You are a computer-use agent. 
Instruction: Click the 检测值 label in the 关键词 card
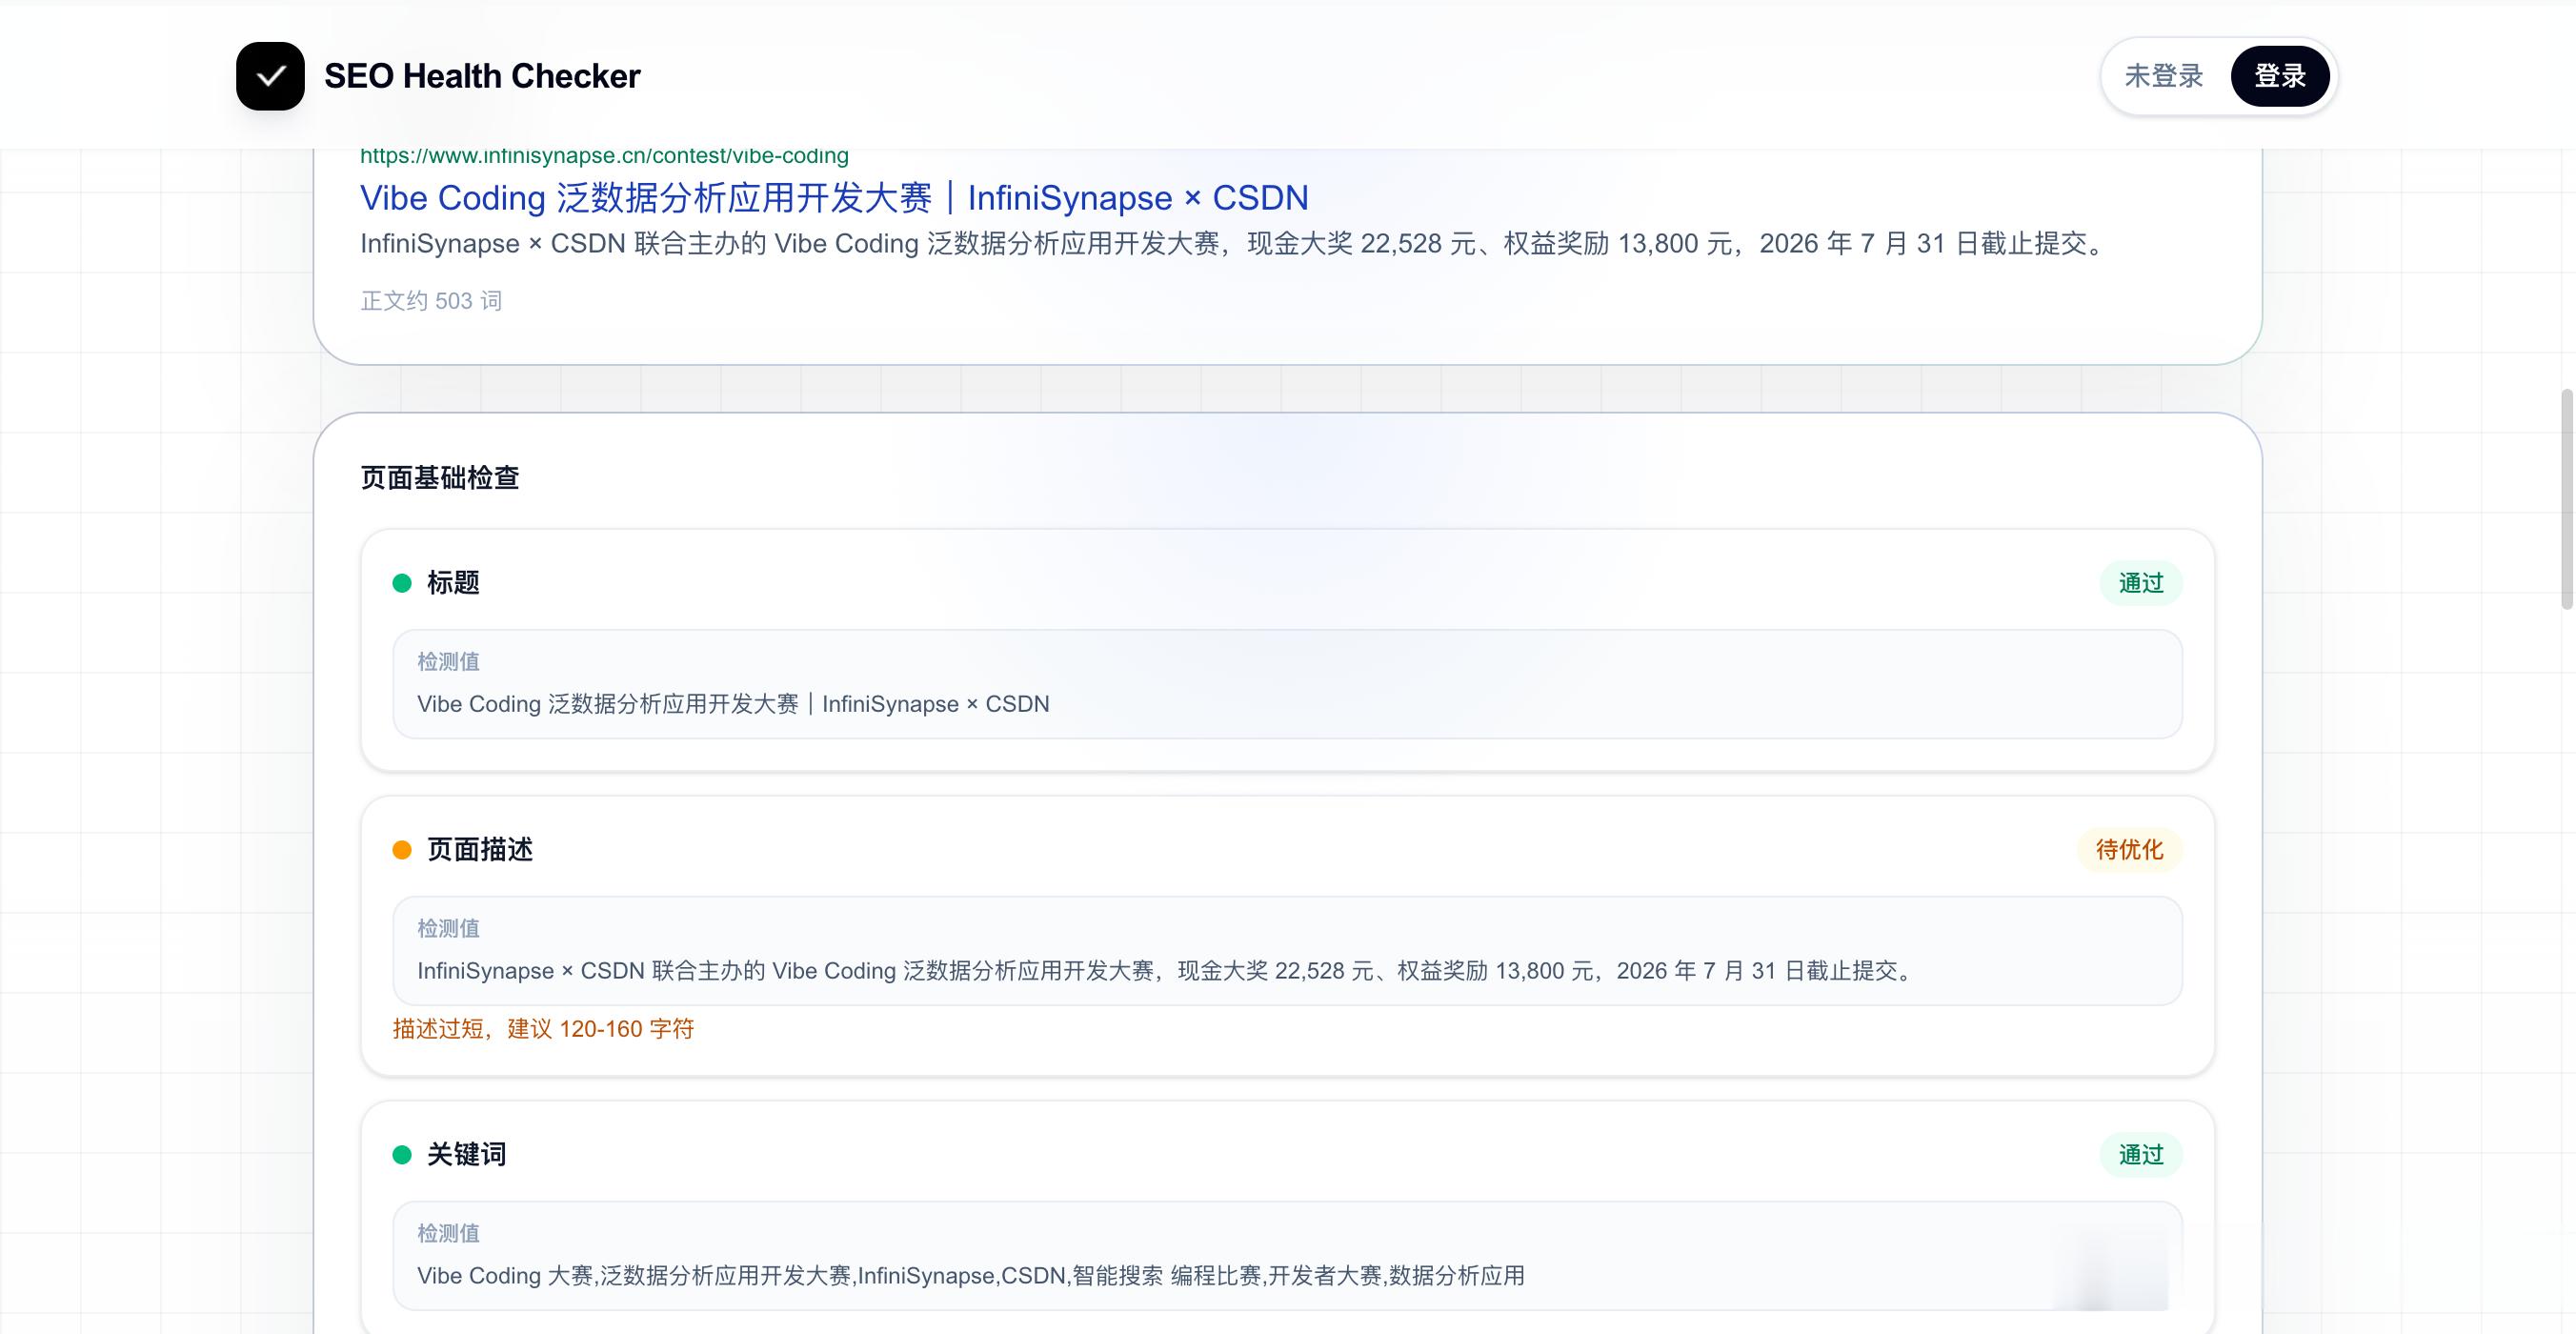tap(448, 1234)
